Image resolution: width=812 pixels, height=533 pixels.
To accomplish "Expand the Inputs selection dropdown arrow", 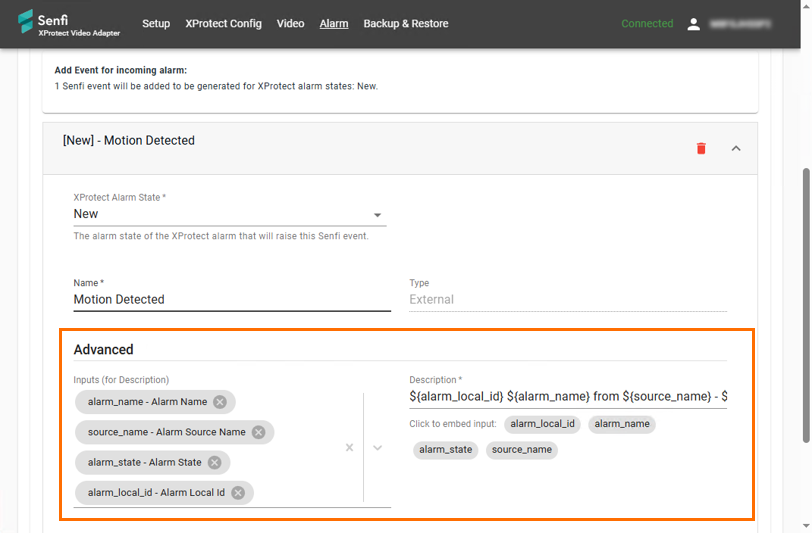I will coord(378,448).
